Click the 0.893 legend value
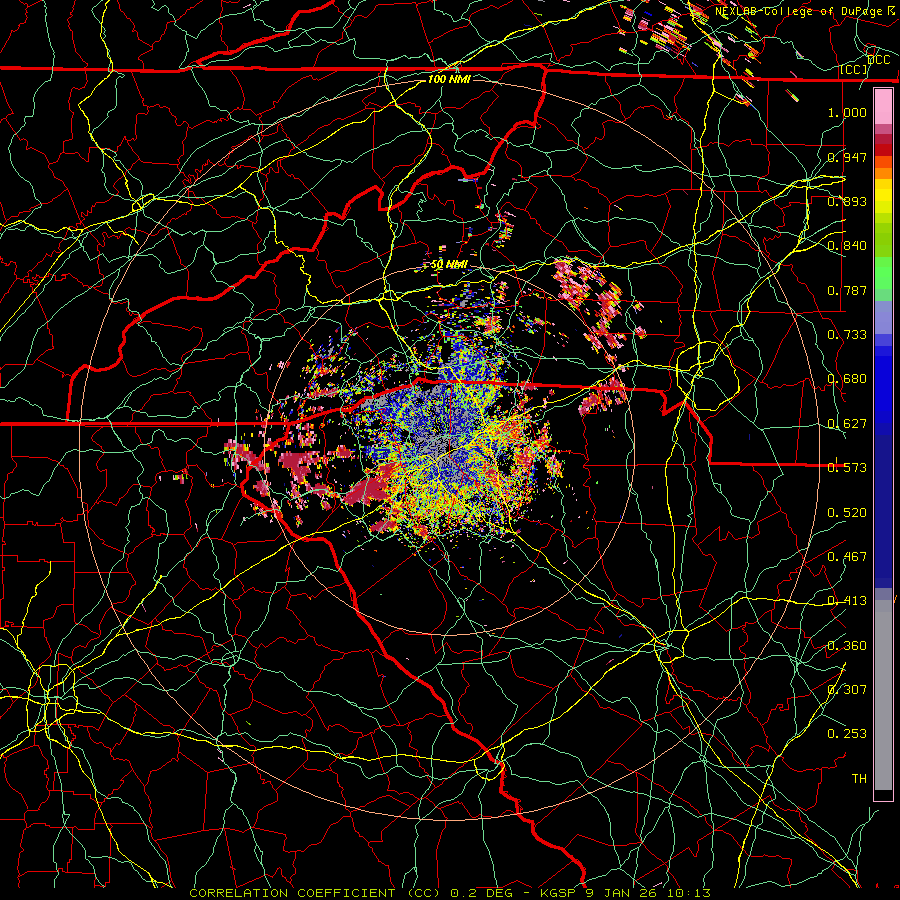 [x=847, y=201]
